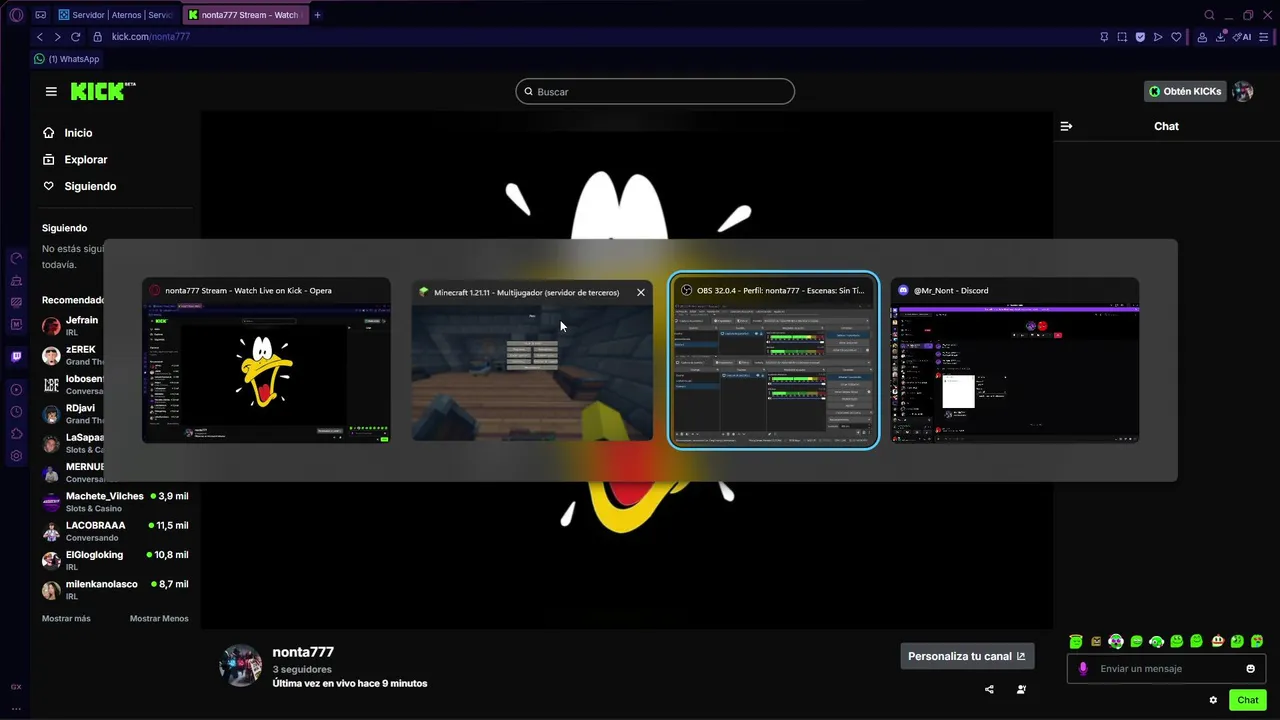Open the emoji picker smiley in message box
Image resolution: width=1280 pixels, height=720 pixels.
click(x=1251, y=669)
